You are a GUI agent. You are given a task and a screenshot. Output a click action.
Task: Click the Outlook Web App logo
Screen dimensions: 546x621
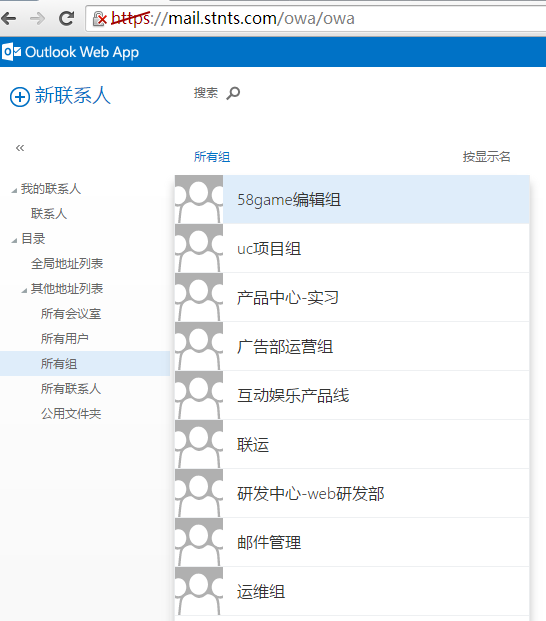point(11,52)
